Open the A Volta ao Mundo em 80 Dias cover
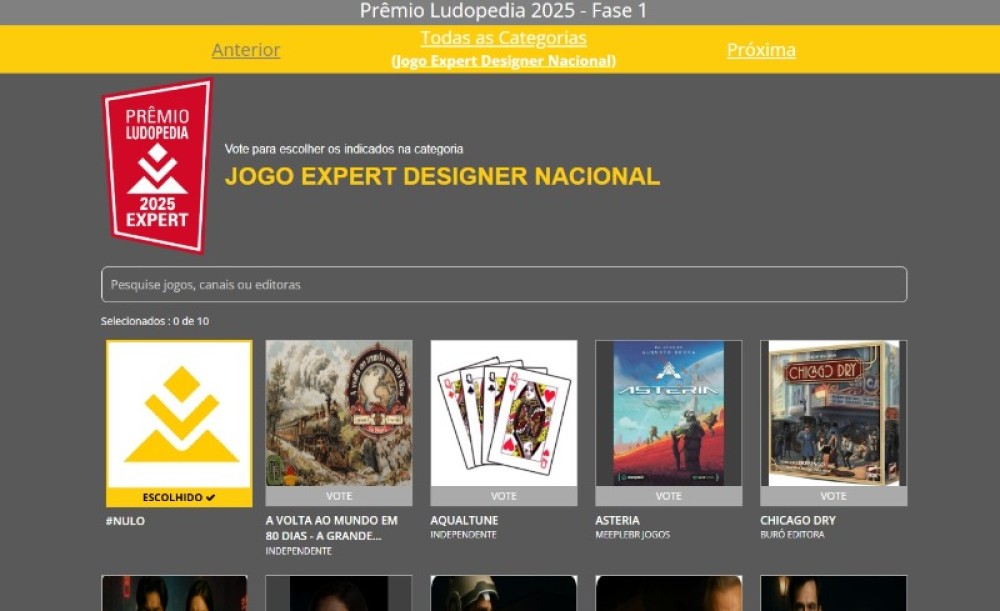Viewport: 1000px width, 611px height. click(339, 413)
